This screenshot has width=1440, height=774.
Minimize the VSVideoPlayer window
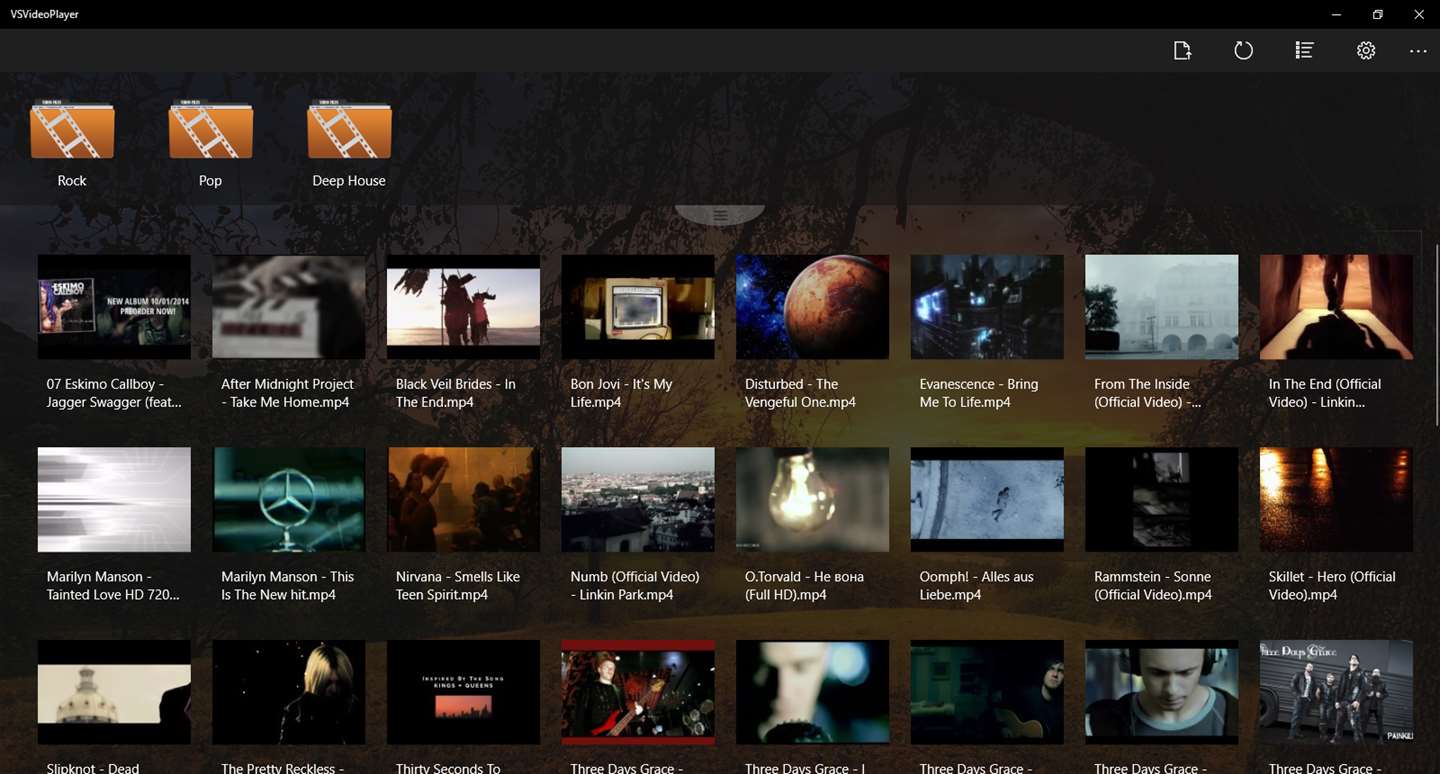coord(1337,14)
